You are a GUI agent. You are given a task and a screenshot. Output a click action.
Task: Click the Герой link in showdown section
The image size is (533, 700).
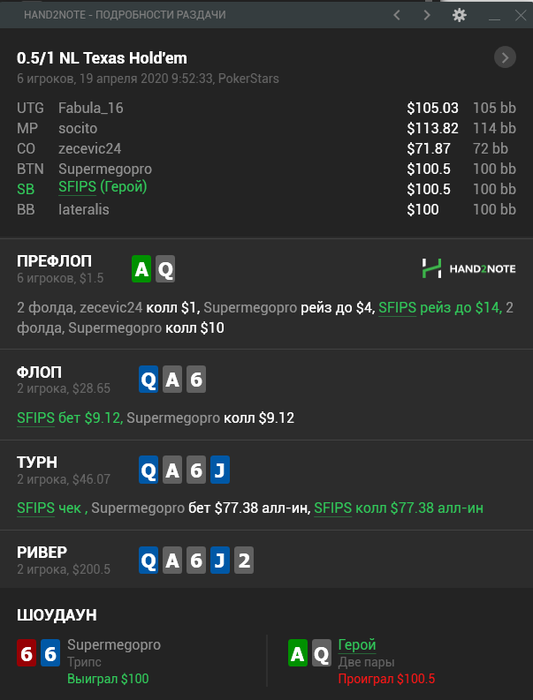(x=357, y=645)
